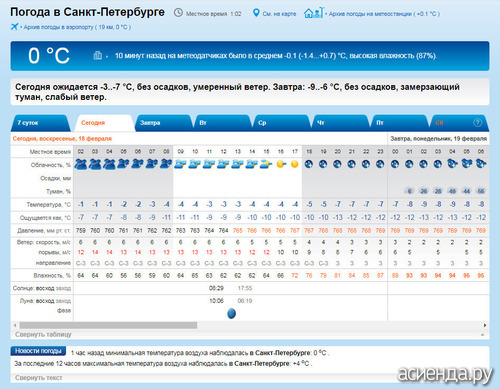This screenshot has height=389, width=500.
Task: Click the horizontal scrollbar thumb
Action: pos(108,325)
